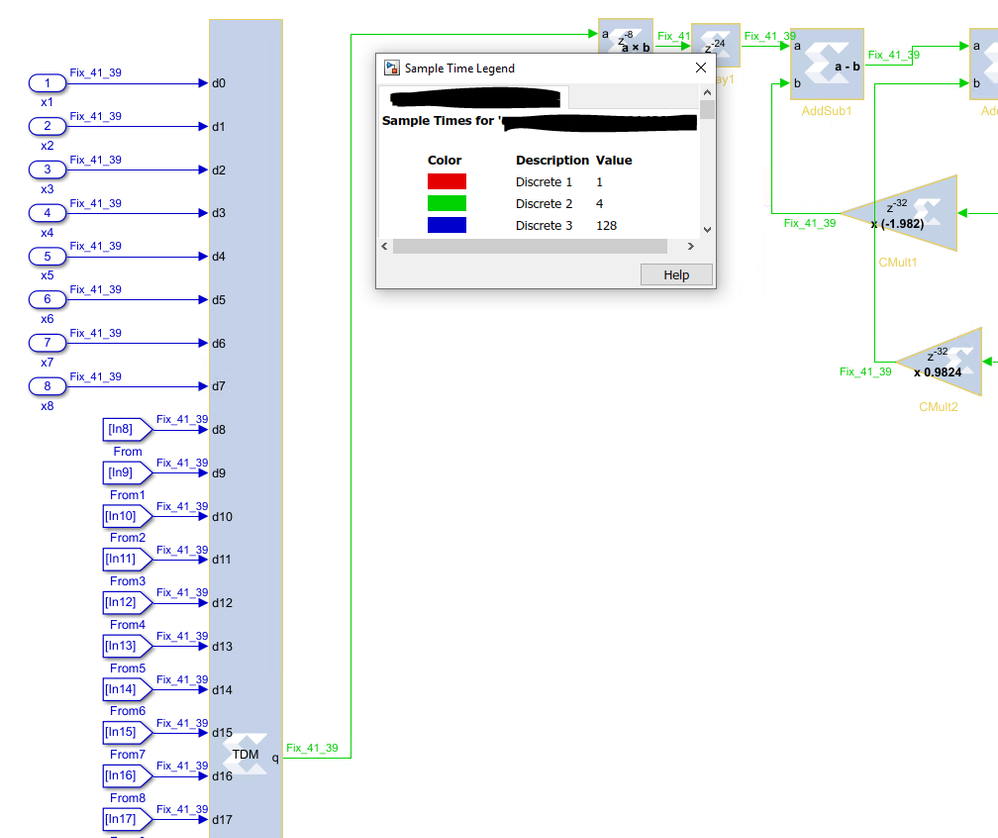Close the Sample Time Legend dialog
The width and height of the screenshot is (998, 838).
701,67
